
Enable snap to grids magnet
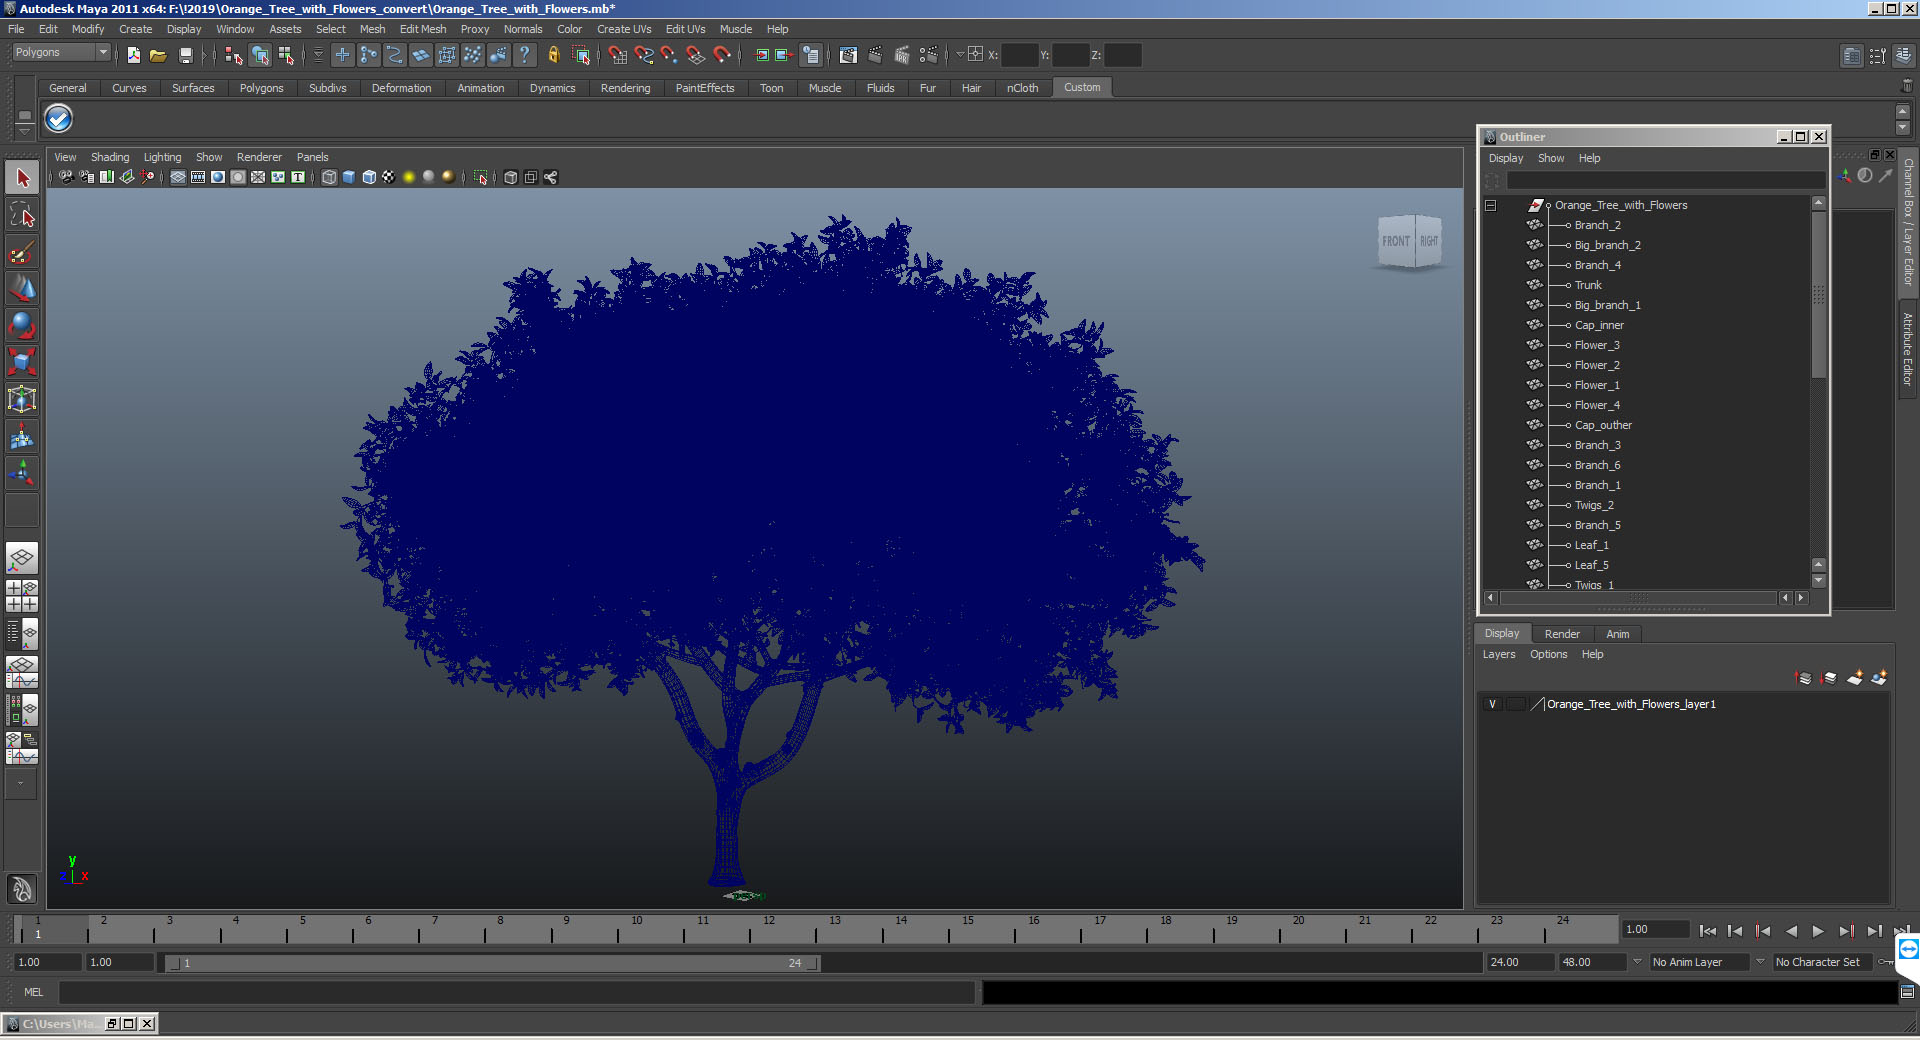(618, 55)
